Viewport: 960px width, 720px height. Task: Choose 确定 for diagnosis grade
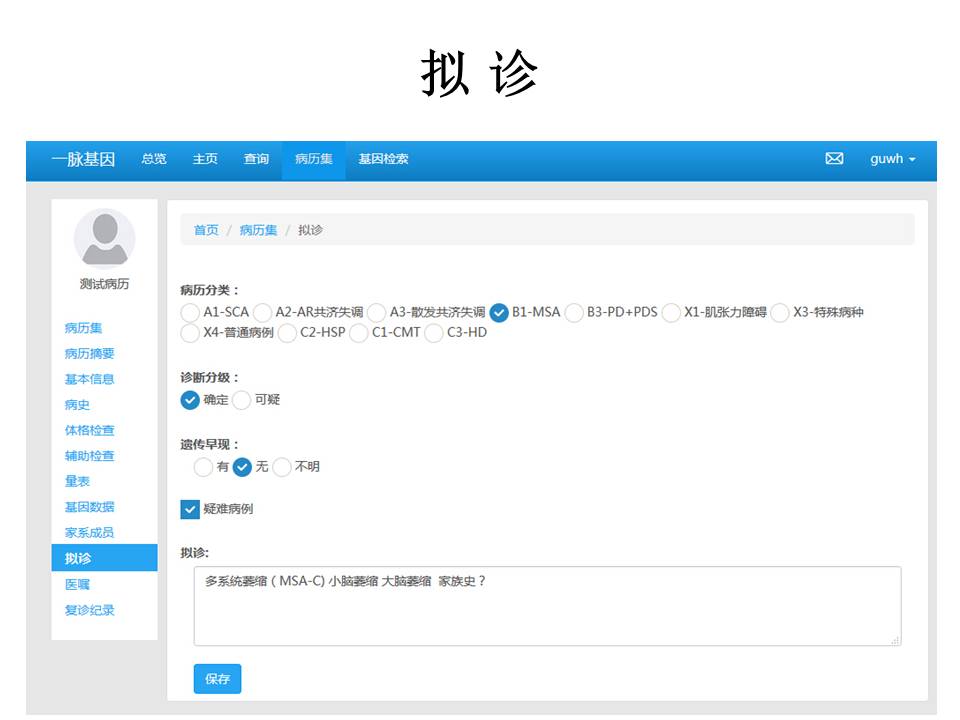tap(190, 400)
